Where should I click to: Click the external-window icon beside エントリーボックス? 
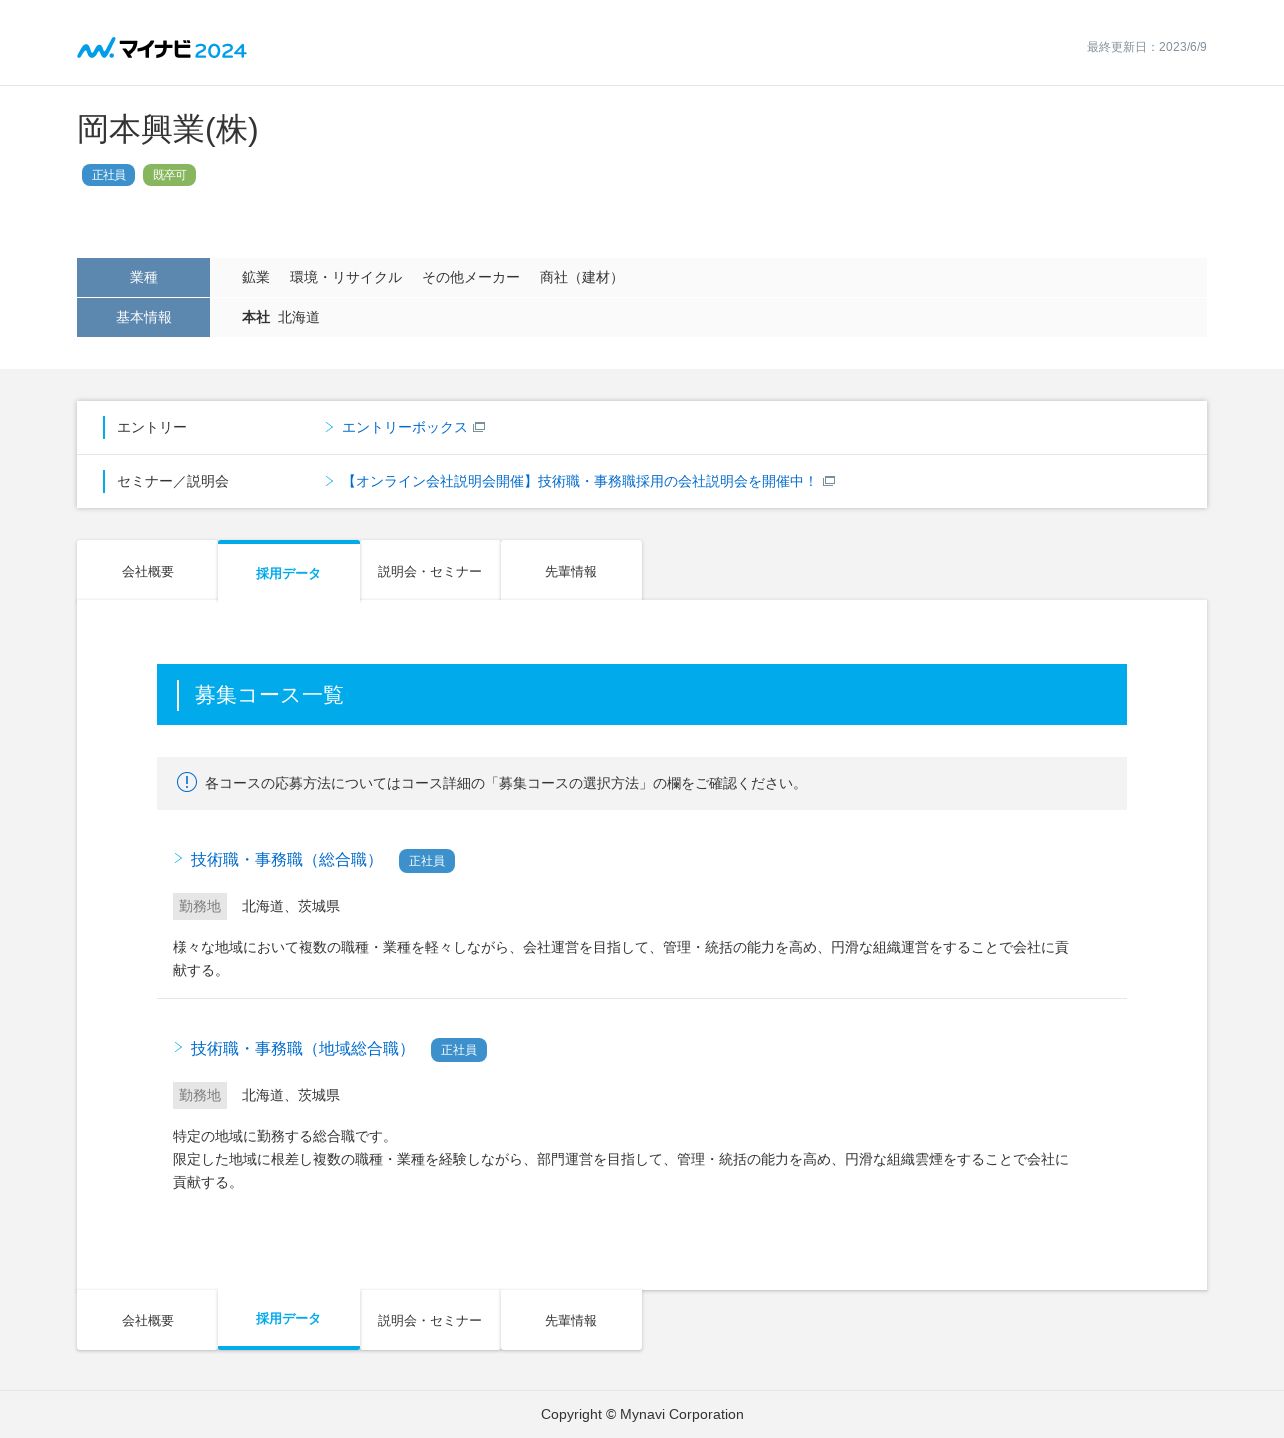(x=479, y=427)
